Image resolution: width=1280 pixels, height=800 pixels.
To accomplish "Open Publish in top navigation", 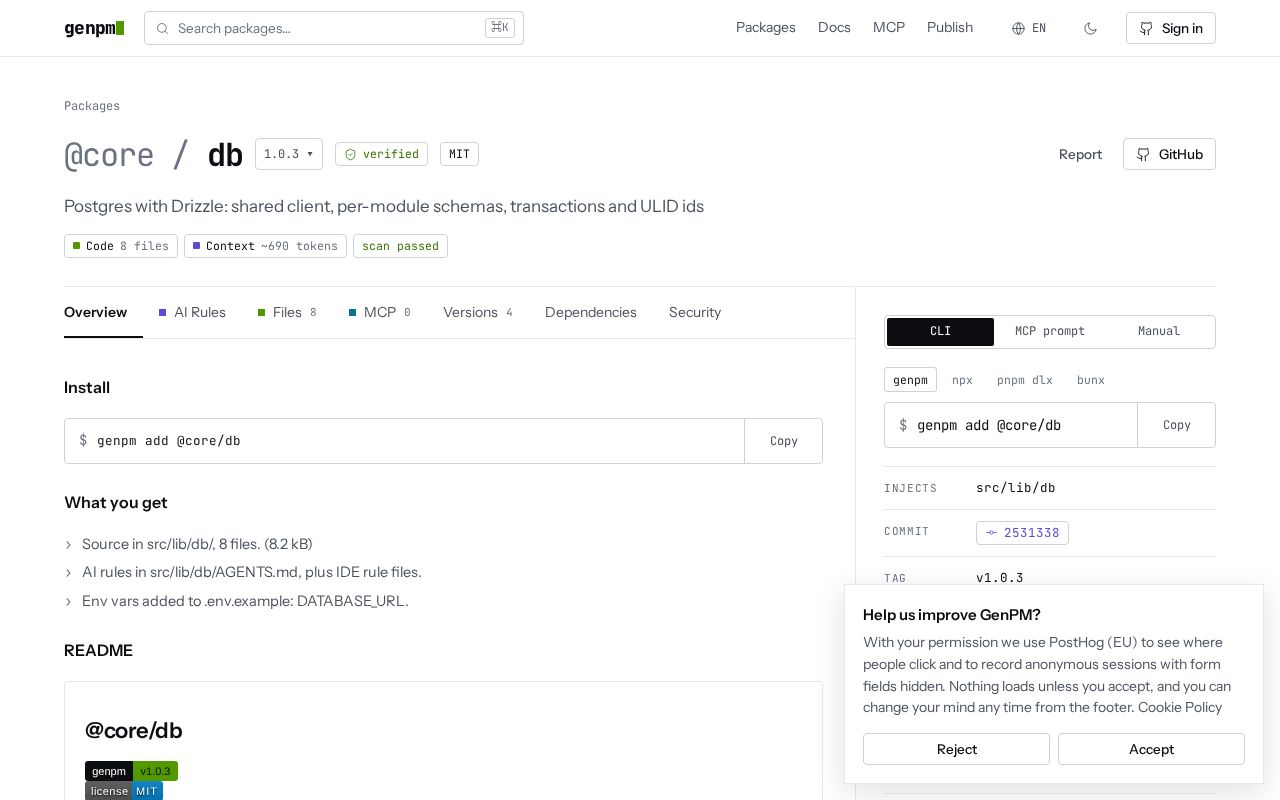I will pos(950,28).
